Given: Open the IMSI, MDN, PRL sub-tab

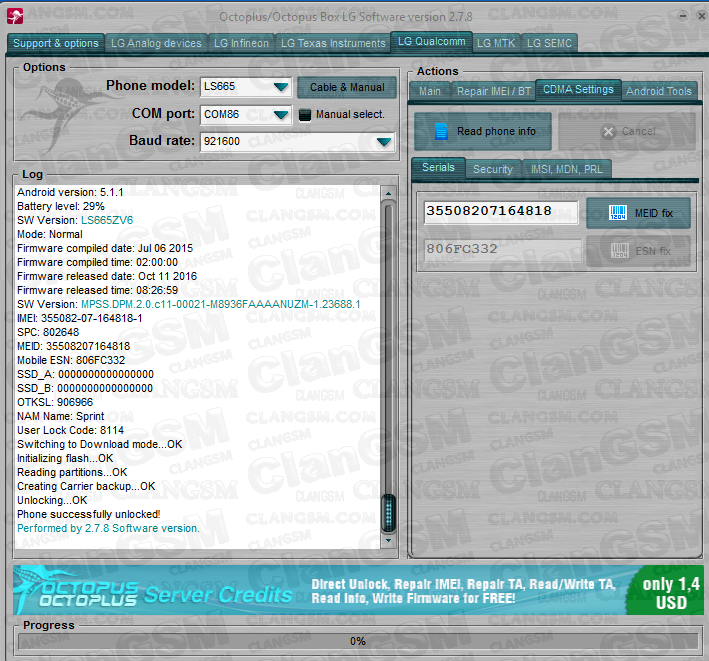Looking at the screenshot, I should pos(567,169).
